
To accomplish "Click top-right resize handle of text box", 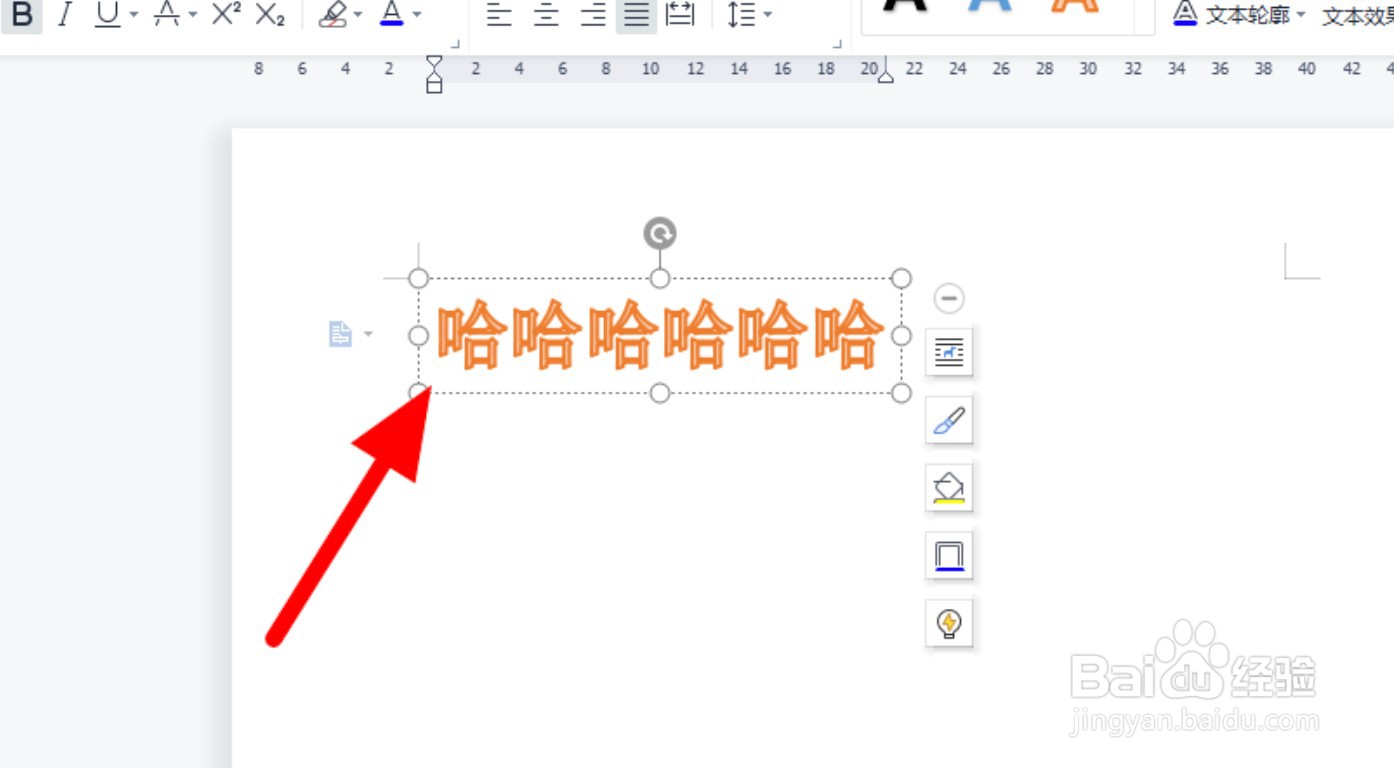I will point(901,278).
